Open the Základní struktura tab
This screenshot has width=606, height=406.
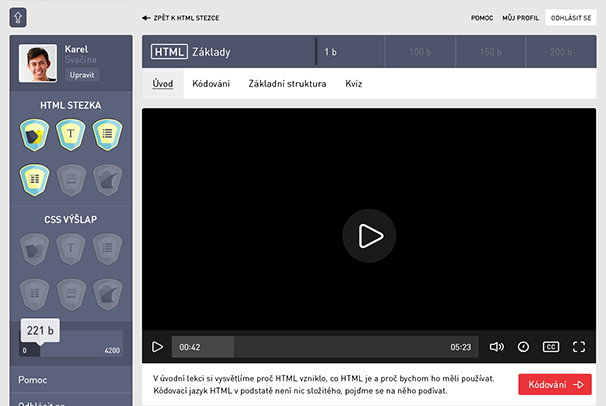click(x=287, y=84)
